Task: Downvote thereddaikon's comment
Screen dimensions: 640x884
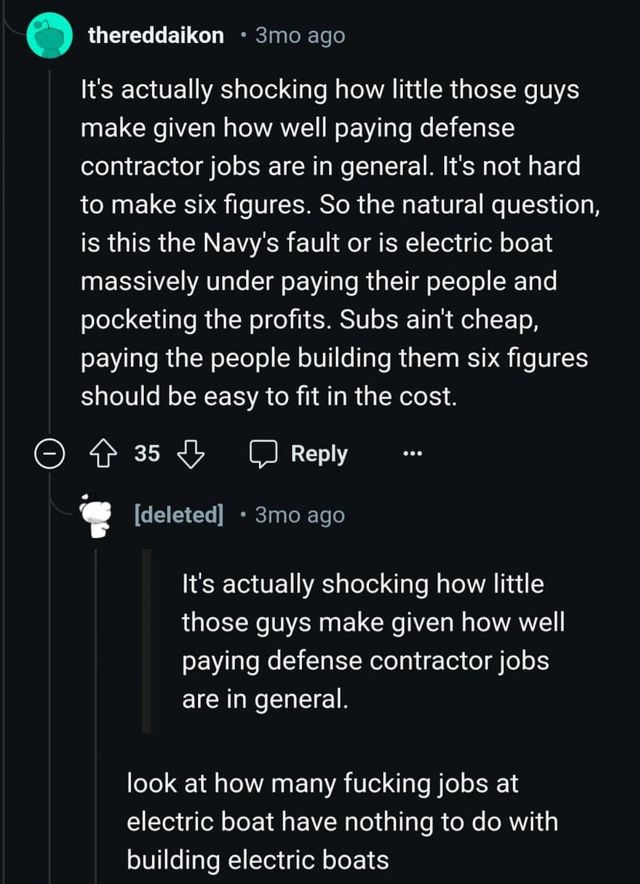Action: point(188,454)
